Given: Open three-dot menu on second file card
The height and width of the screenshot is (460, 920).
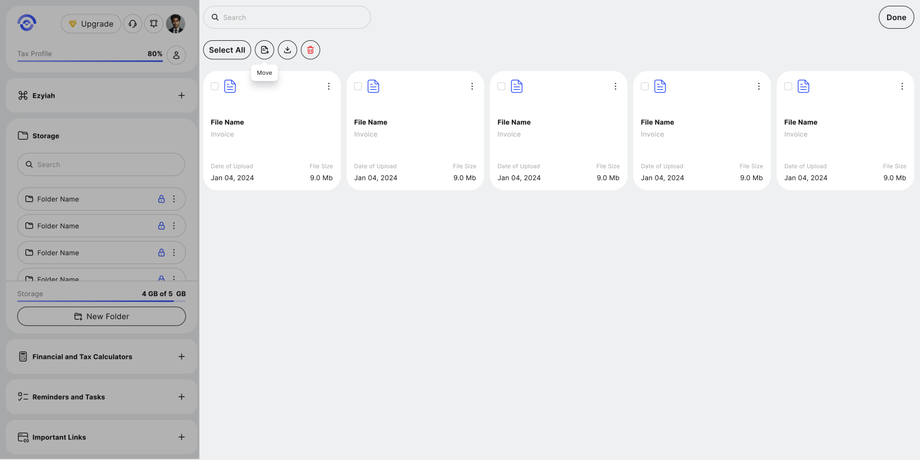Looking at the screenshot, I should (472, 87).
